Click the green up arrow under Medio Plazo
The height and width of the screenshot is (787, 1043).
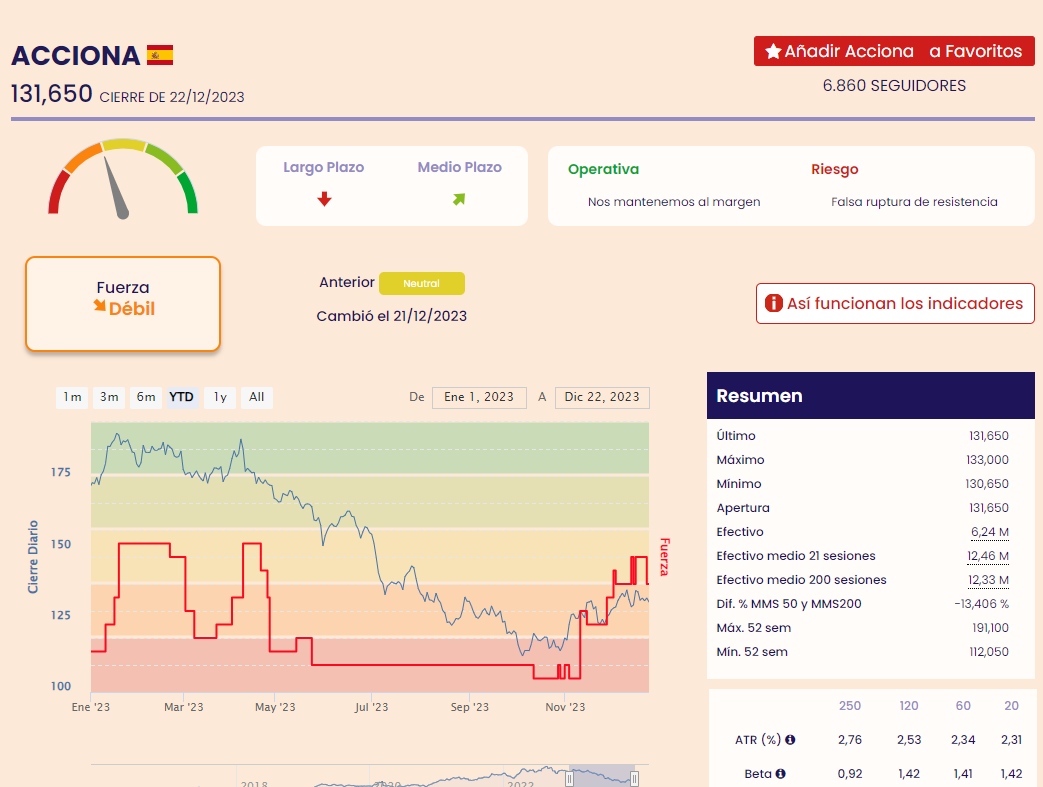tap(459, 199)
